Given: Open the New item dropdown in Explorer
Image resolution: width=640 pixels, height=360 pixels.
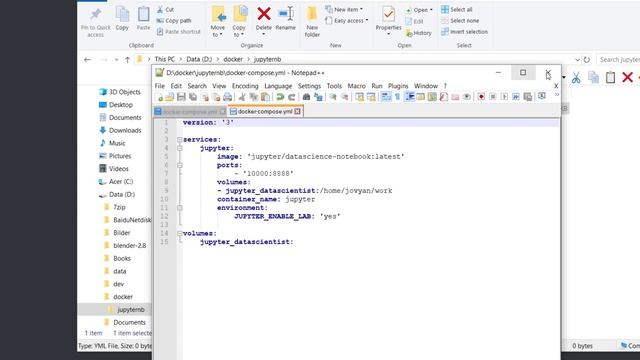Looking at the screenshot, I should pos(344,9).
